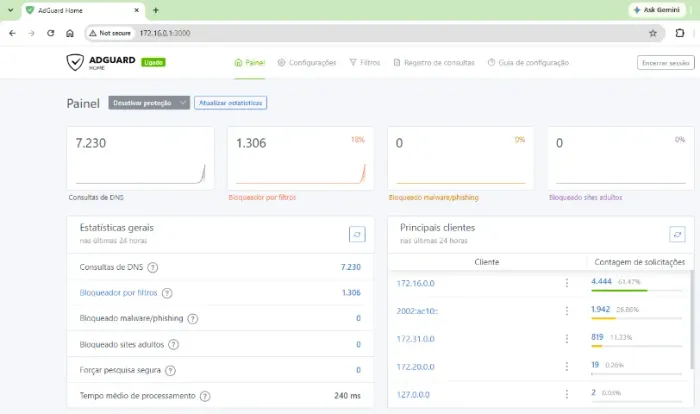Image resolution: width=700 pixels, height=414 pixels.
Task: Open the tab search chevron
Action: [x=11, y=10]
